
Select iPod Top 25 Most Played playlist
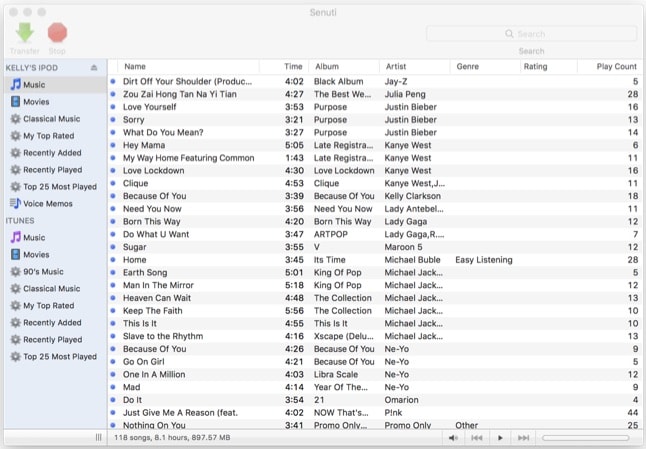pyautogui.click(x=59, y=186)
